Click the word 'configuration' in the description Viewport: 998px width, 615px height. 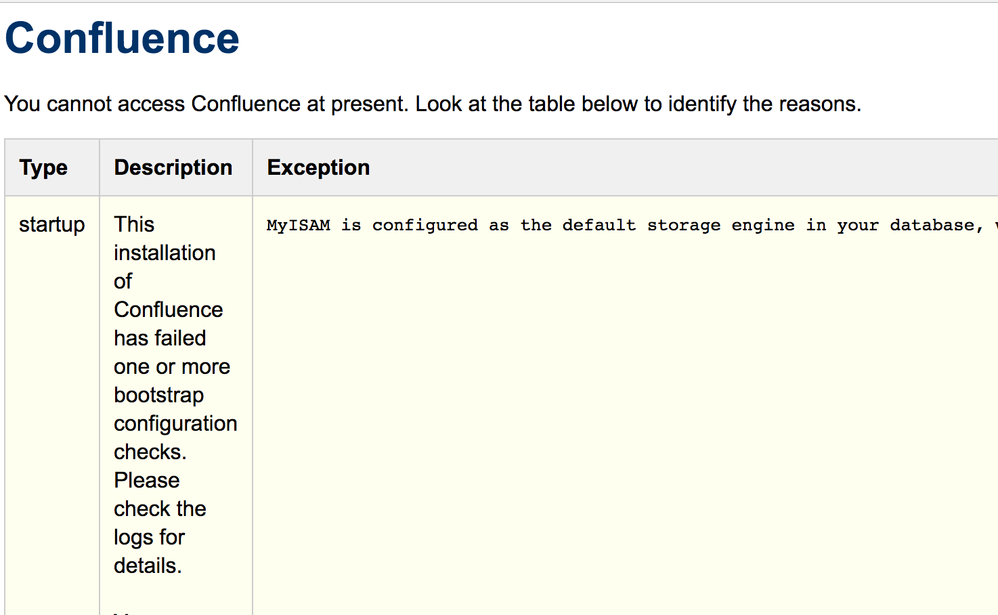pos(175,424)
